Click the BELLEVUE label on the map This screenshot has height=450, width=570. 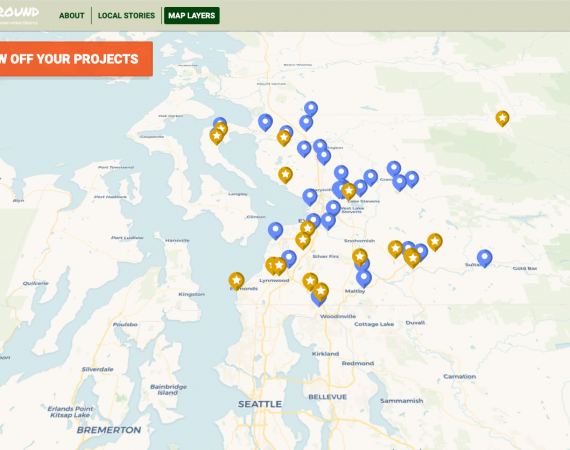(x=328, y=397)
